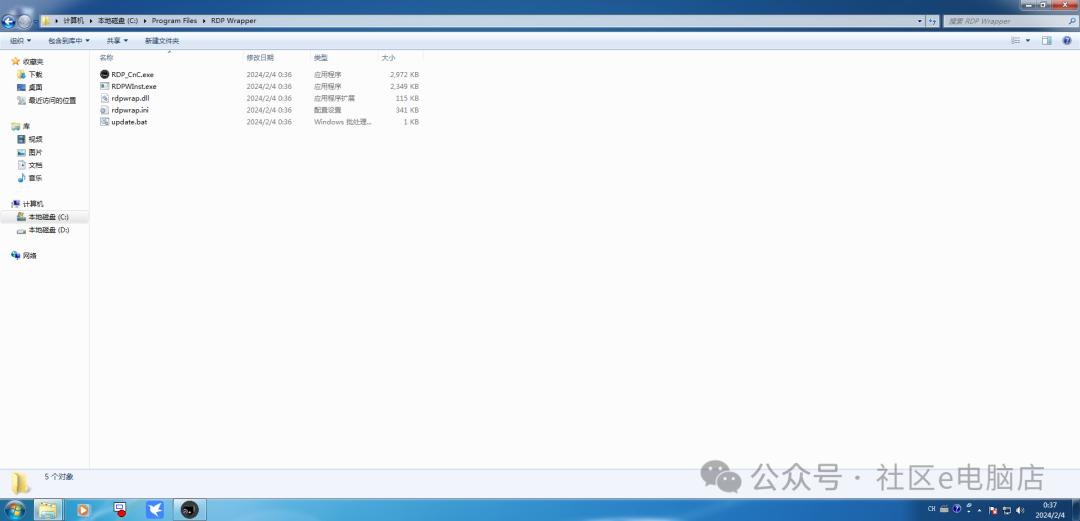The width and height of the screenshot is (1080, 521).
Task: Select the rdpwrap.dll file icon
Action: (105, 98)
